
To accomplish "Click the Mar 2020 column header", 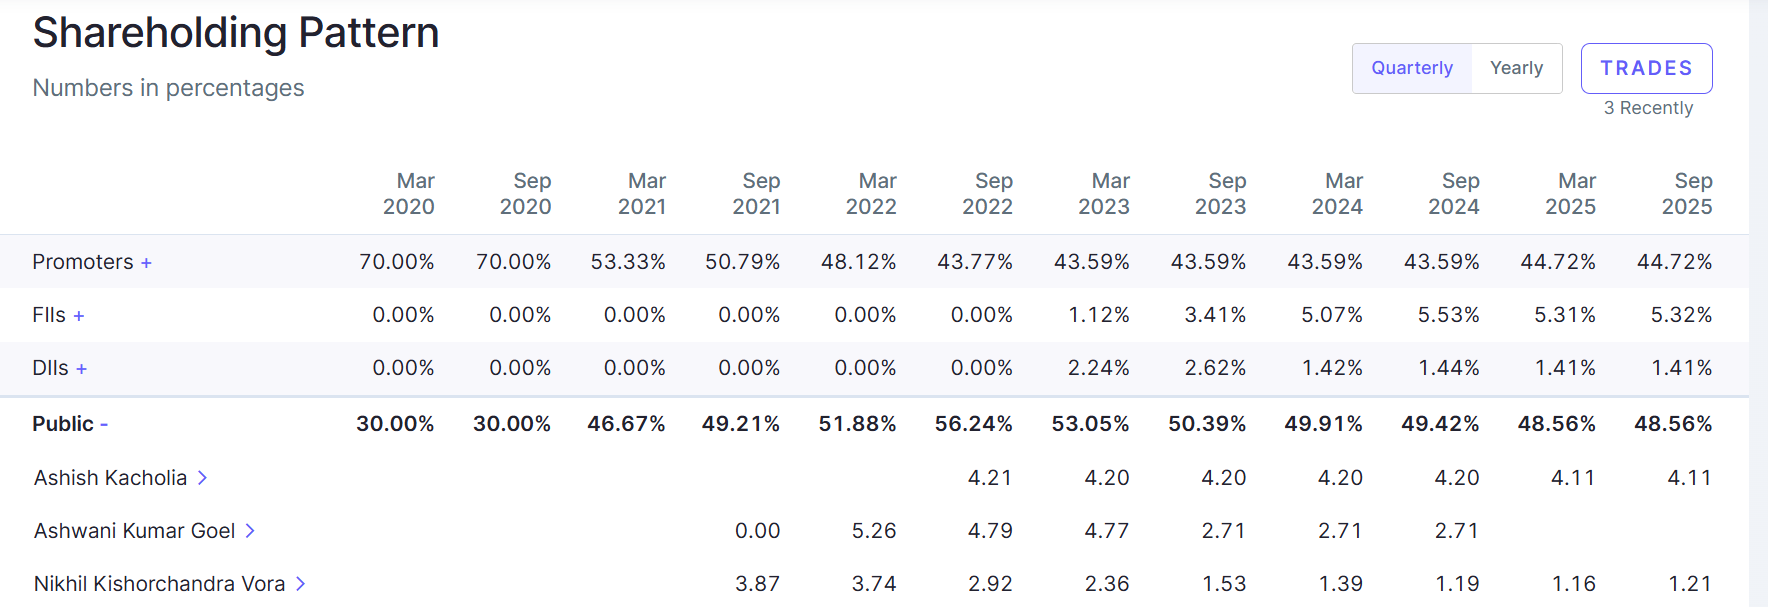I will point(409,194).
